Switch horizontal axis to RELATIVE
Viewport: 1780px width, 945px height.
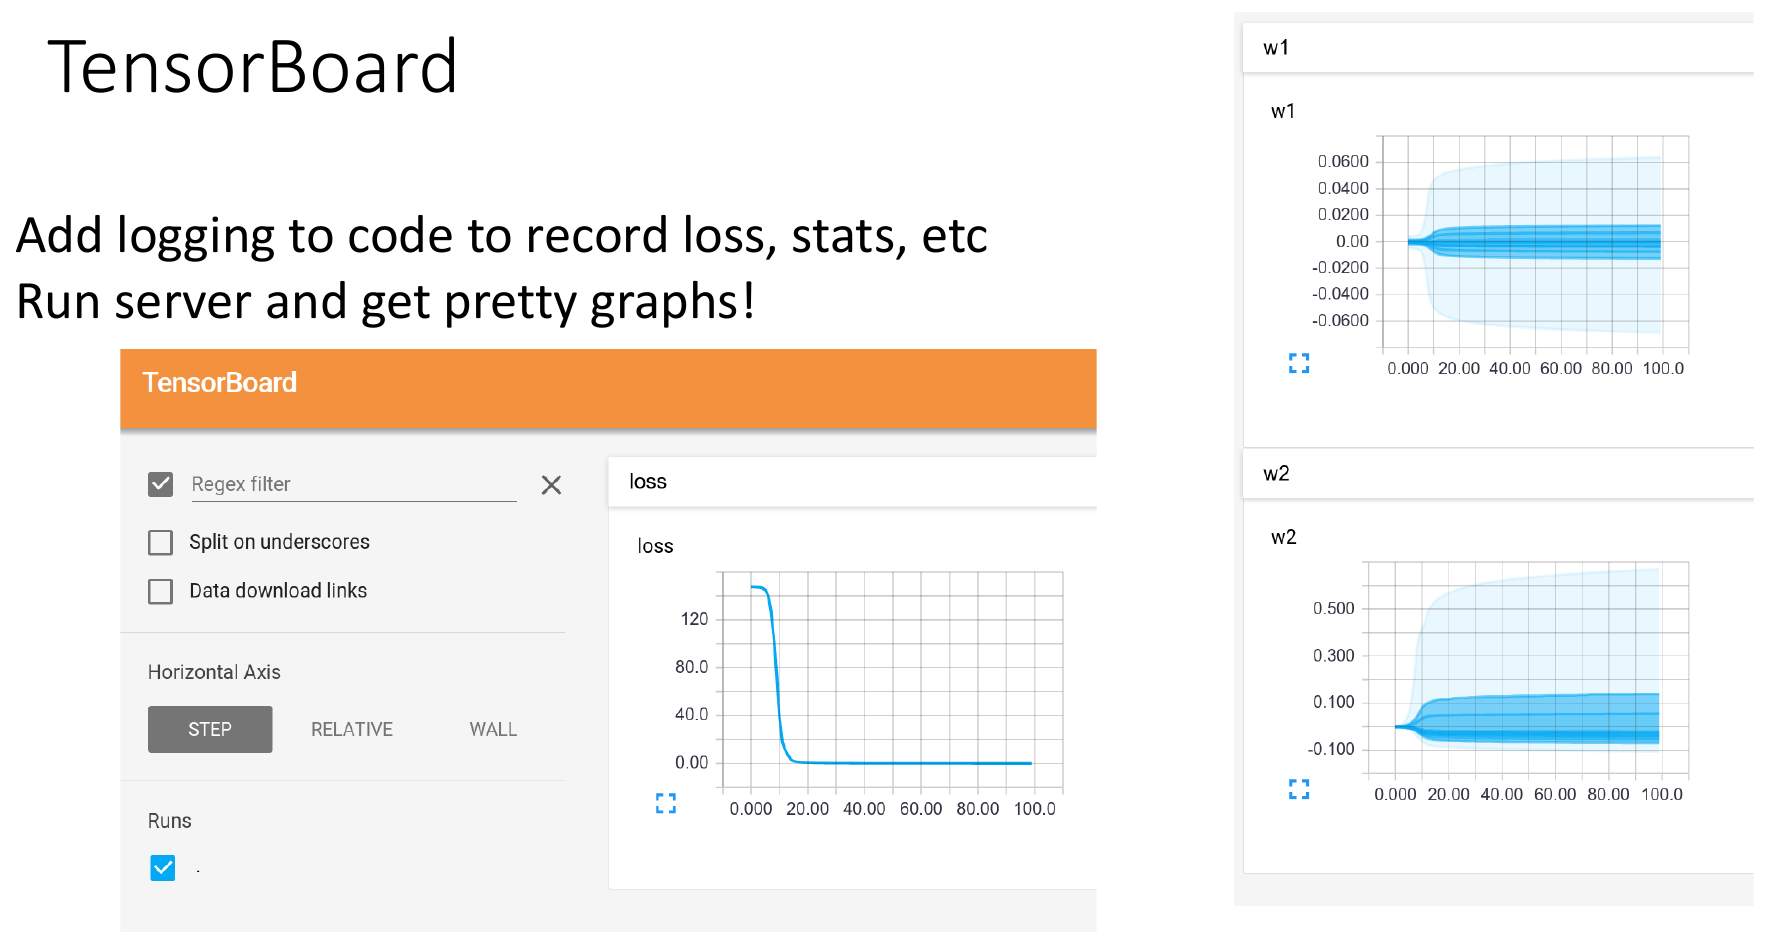tap(351, 729)
